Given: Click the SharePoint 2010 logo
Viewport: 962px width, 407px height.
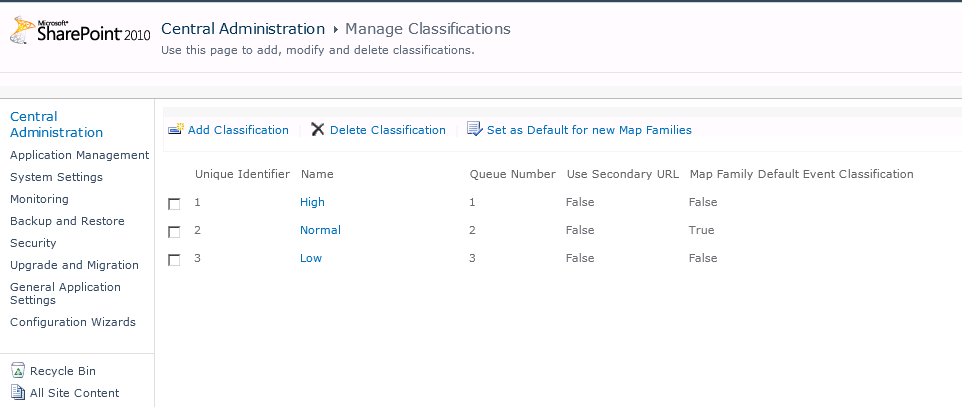Looking at the screenshot, I should pyautogui.click(x=79, y=33).
